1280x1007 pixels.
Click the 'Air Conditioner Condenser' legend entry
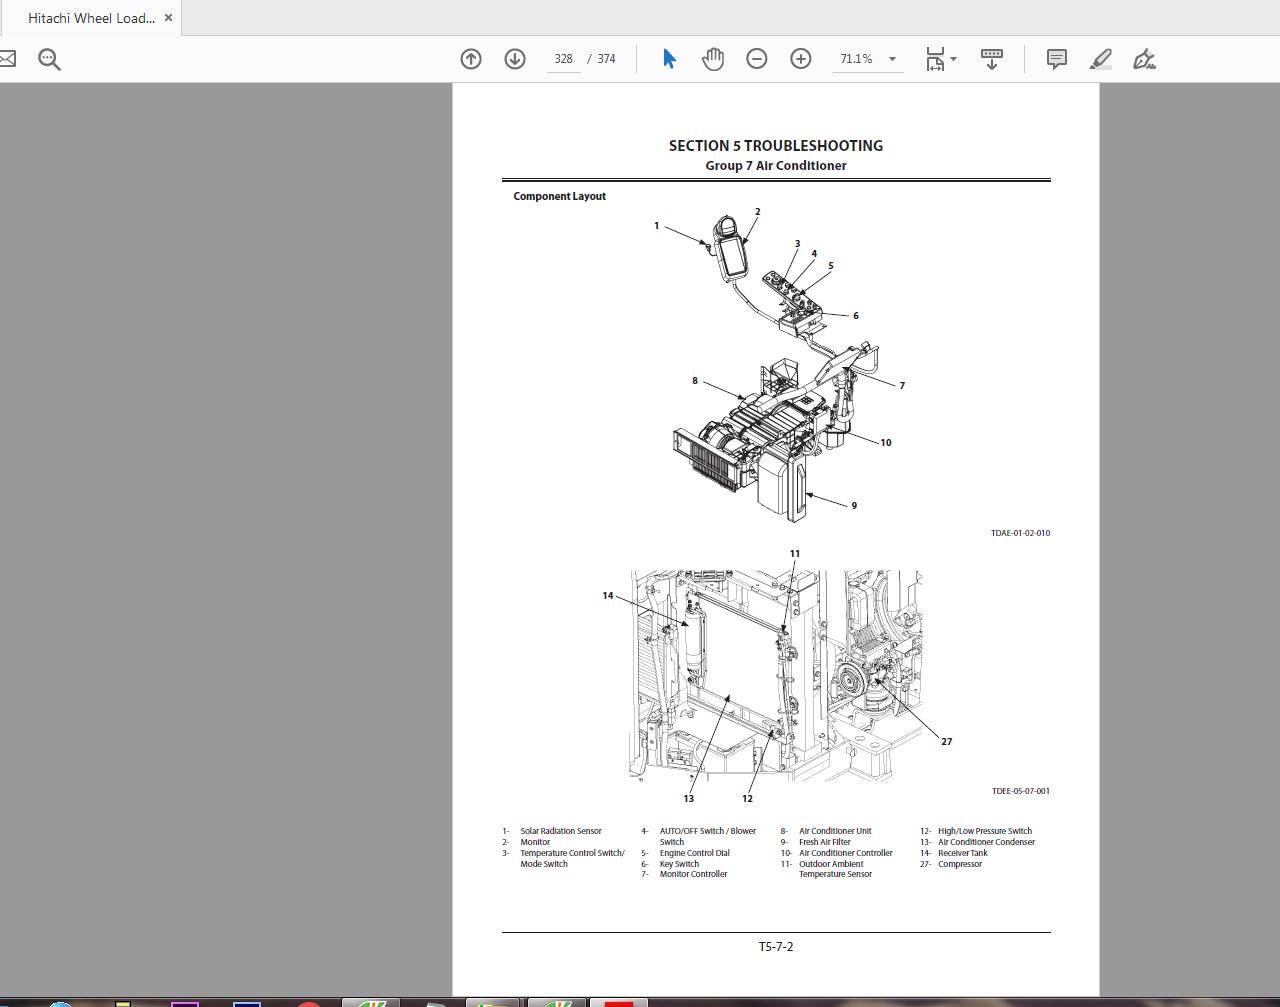pyautogui.click(x=987, y=842)
